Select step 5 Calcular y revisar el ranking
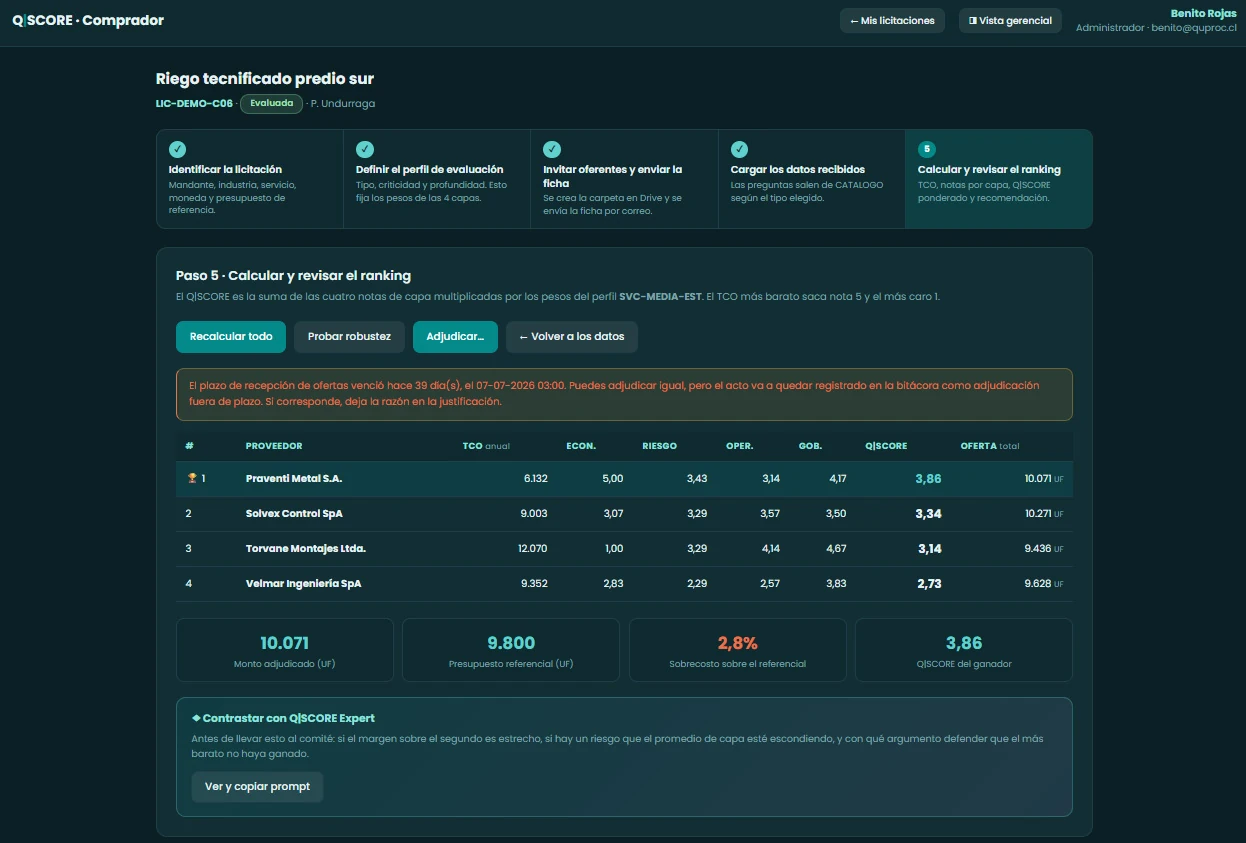 [998, 179]
